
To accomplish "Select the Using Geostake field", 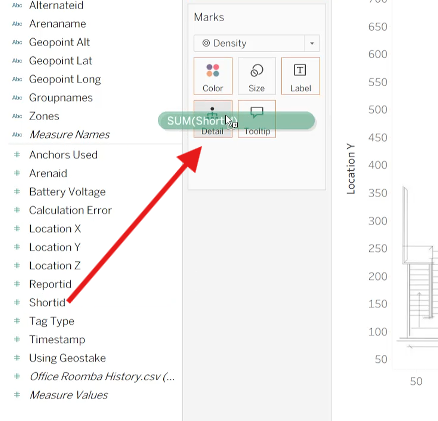I will [x=67, y=358].
